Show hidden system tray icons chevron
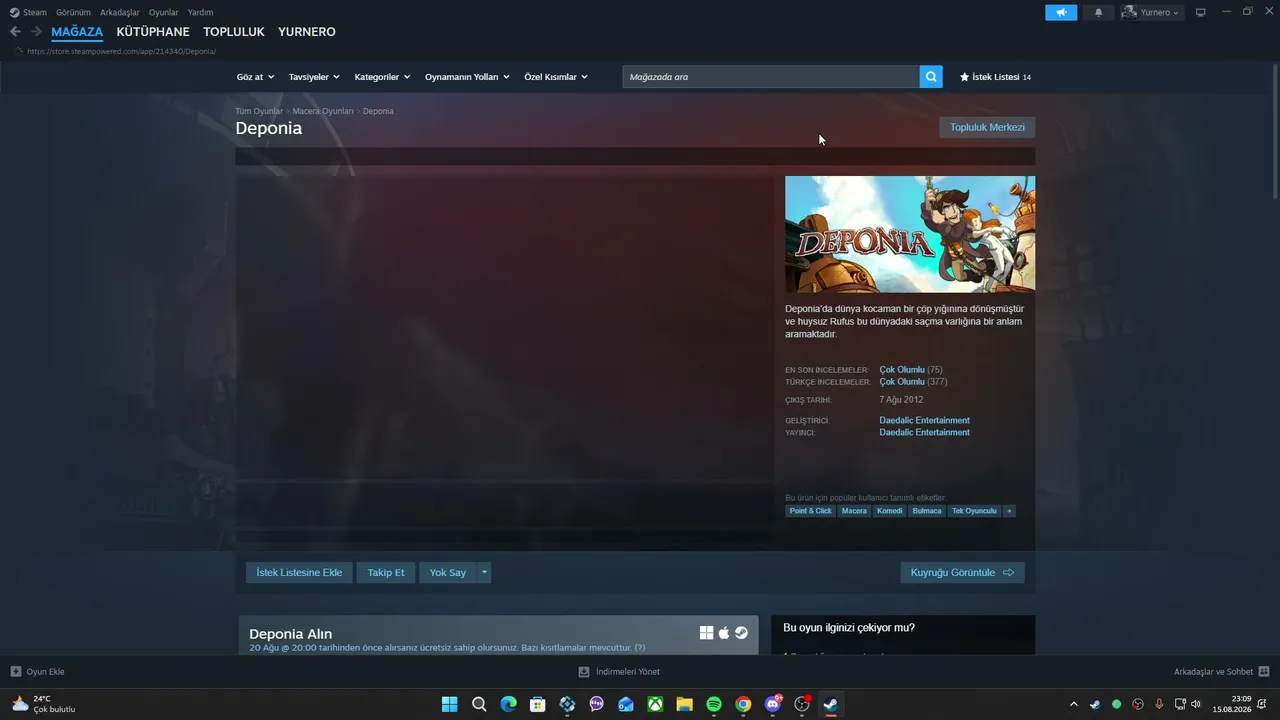The height and width of the screenshot is (720, 1280). point(1074,704)
